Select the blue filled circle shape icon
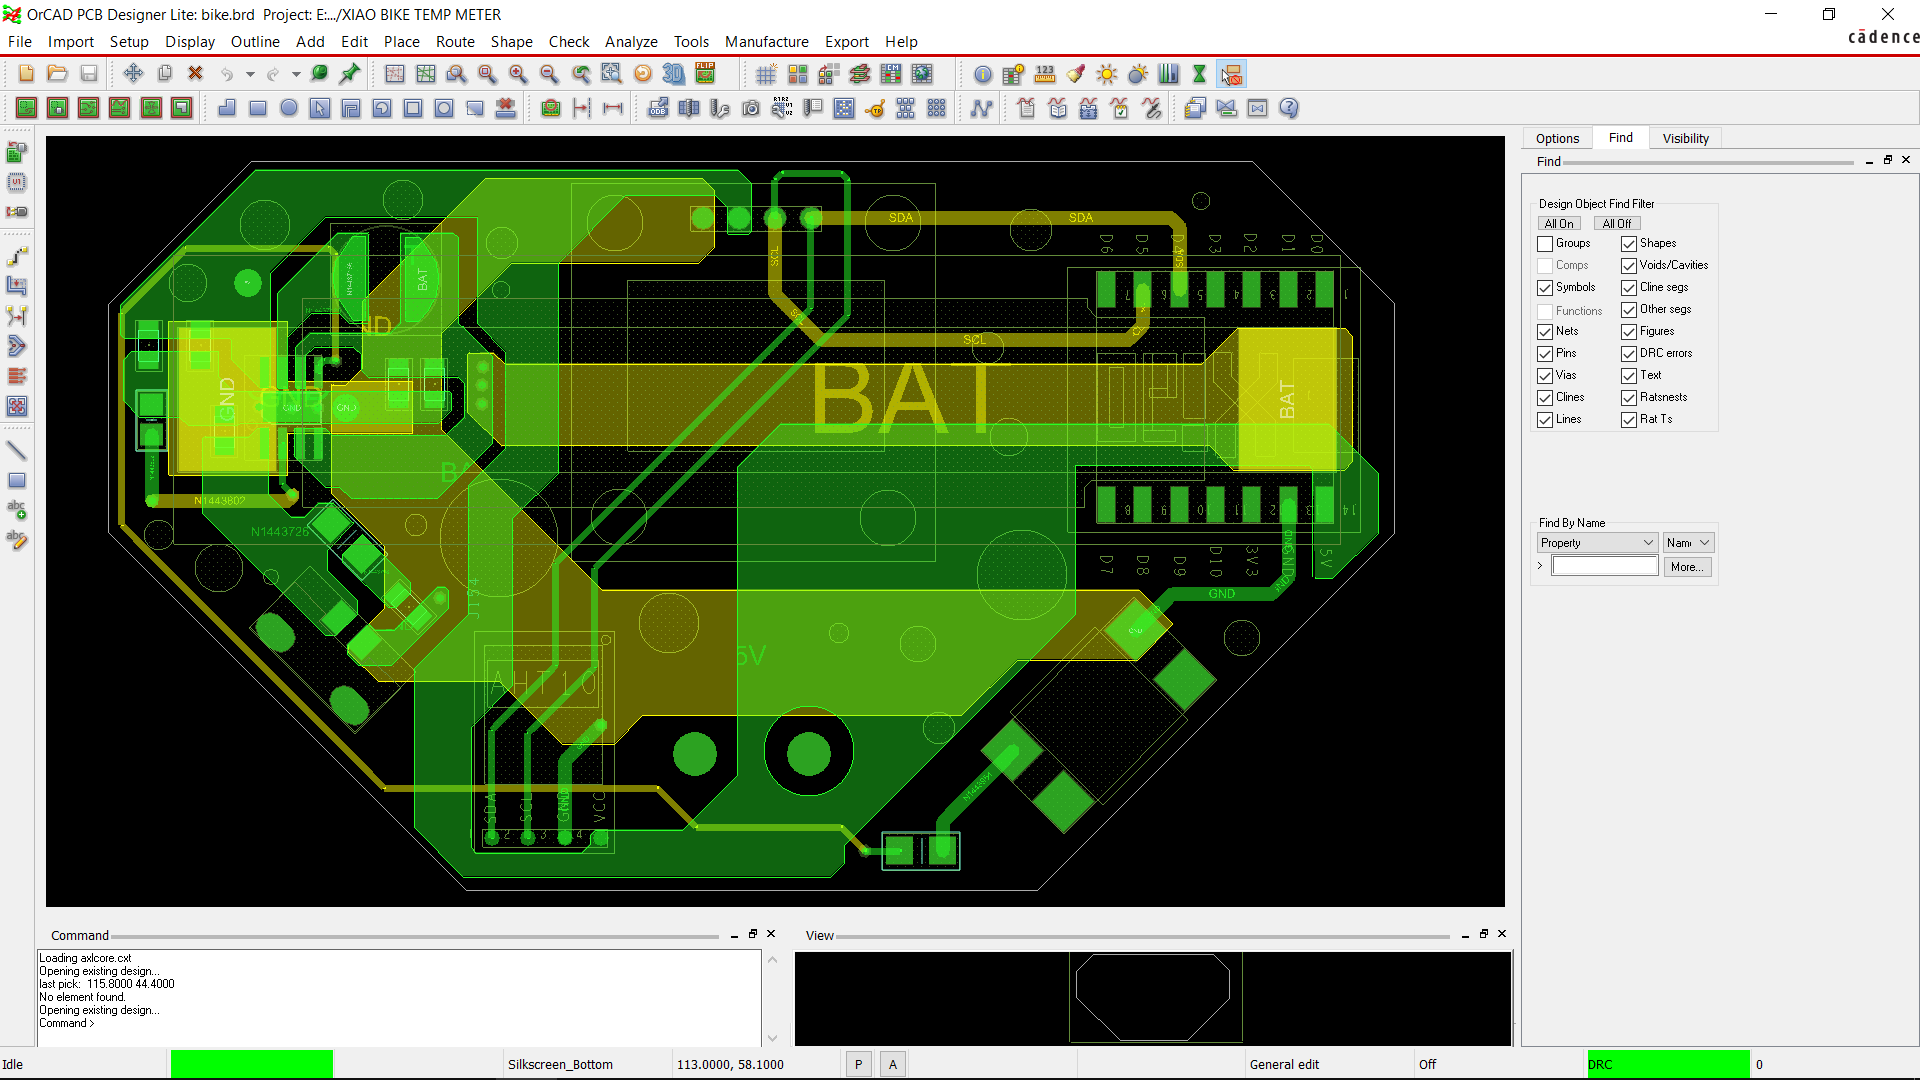This screenshot has width=1920, height=1080. 289,108
